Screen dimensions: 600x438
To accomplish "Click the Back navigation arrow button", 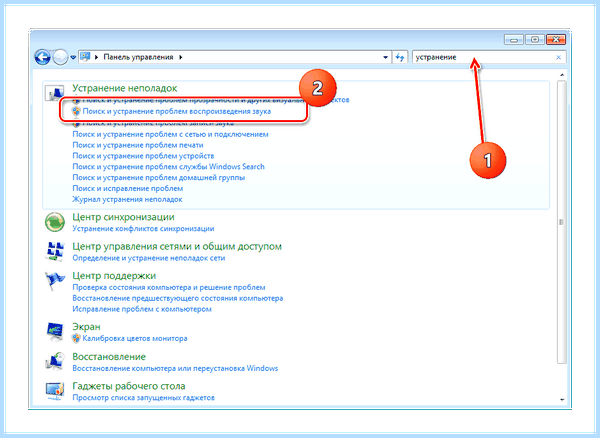I will 42,57.
